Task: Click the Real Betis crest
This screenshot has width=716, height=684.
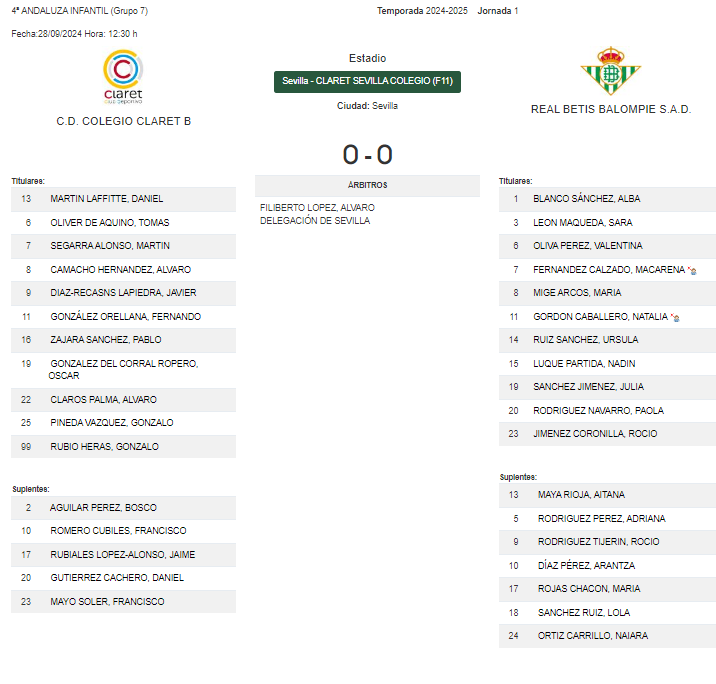Action: point(611,71)
